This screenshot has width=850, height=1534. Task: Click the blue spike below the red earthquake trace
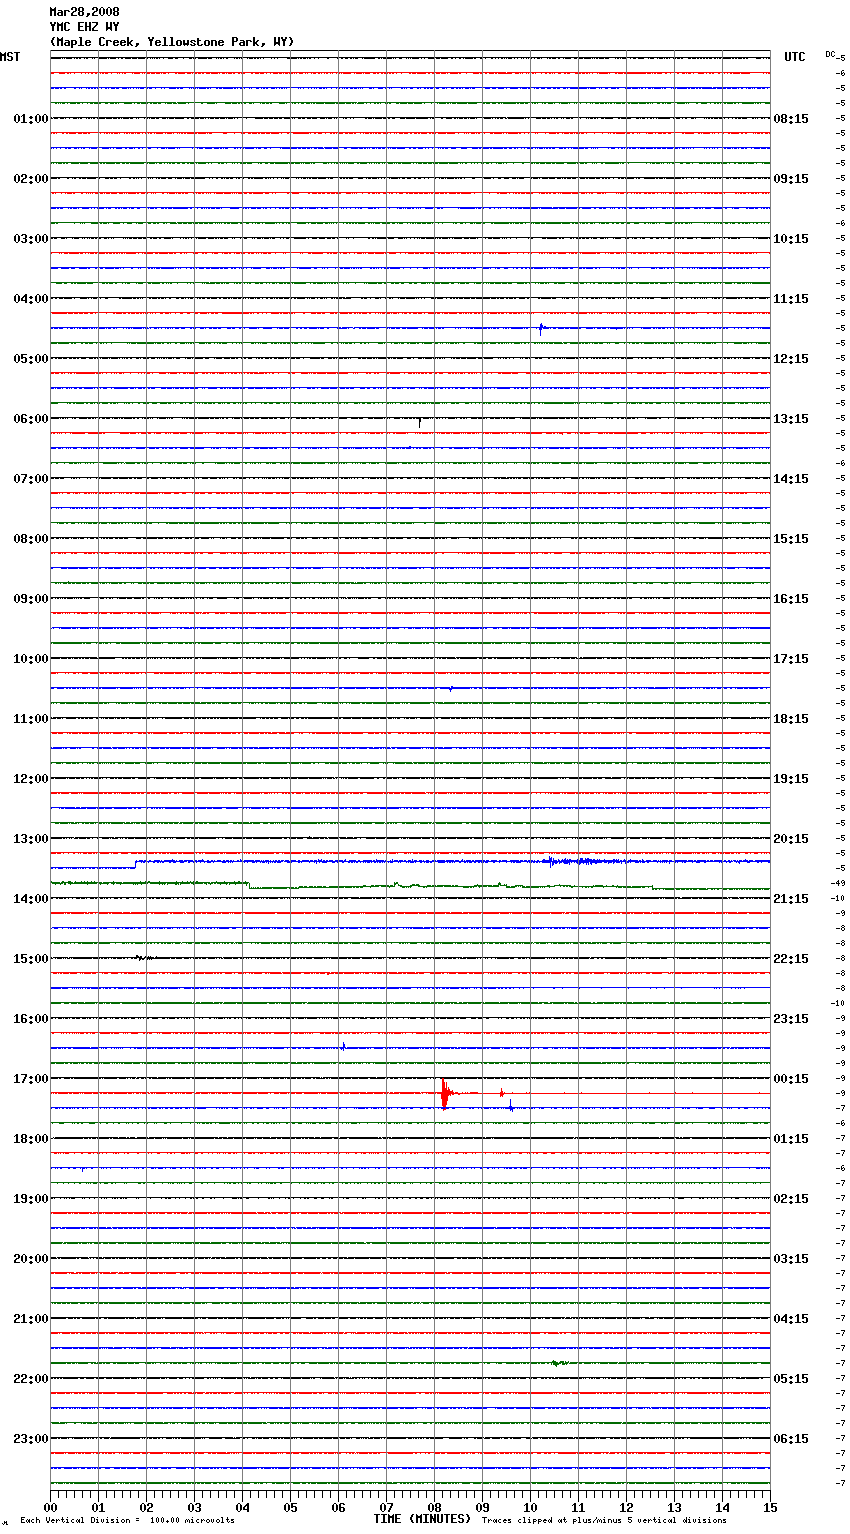coord(511,1105)
